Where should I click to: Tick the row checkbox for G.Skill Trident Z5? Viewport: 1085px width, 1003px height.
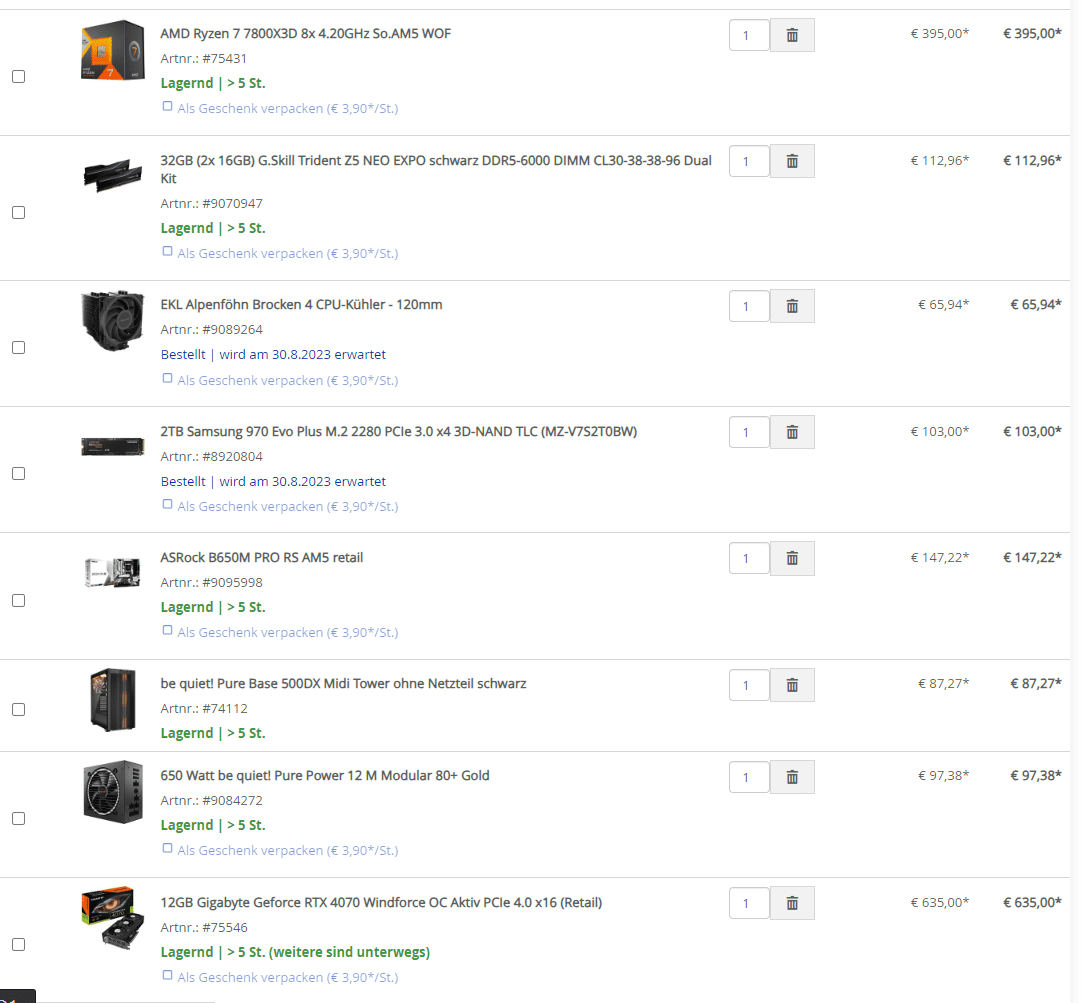click(x=19, y=213)
